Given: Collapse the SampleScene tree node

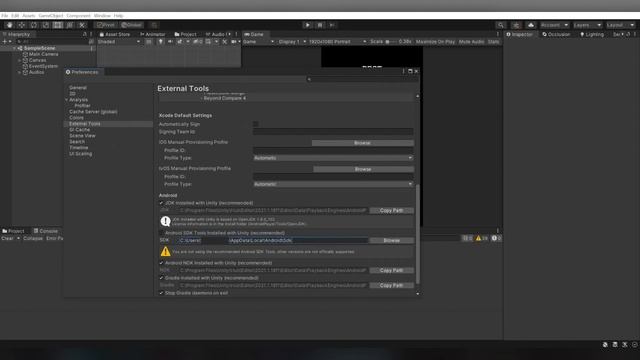Looking at the screenshot, I should pyautogui.click(x=14, y=48).
